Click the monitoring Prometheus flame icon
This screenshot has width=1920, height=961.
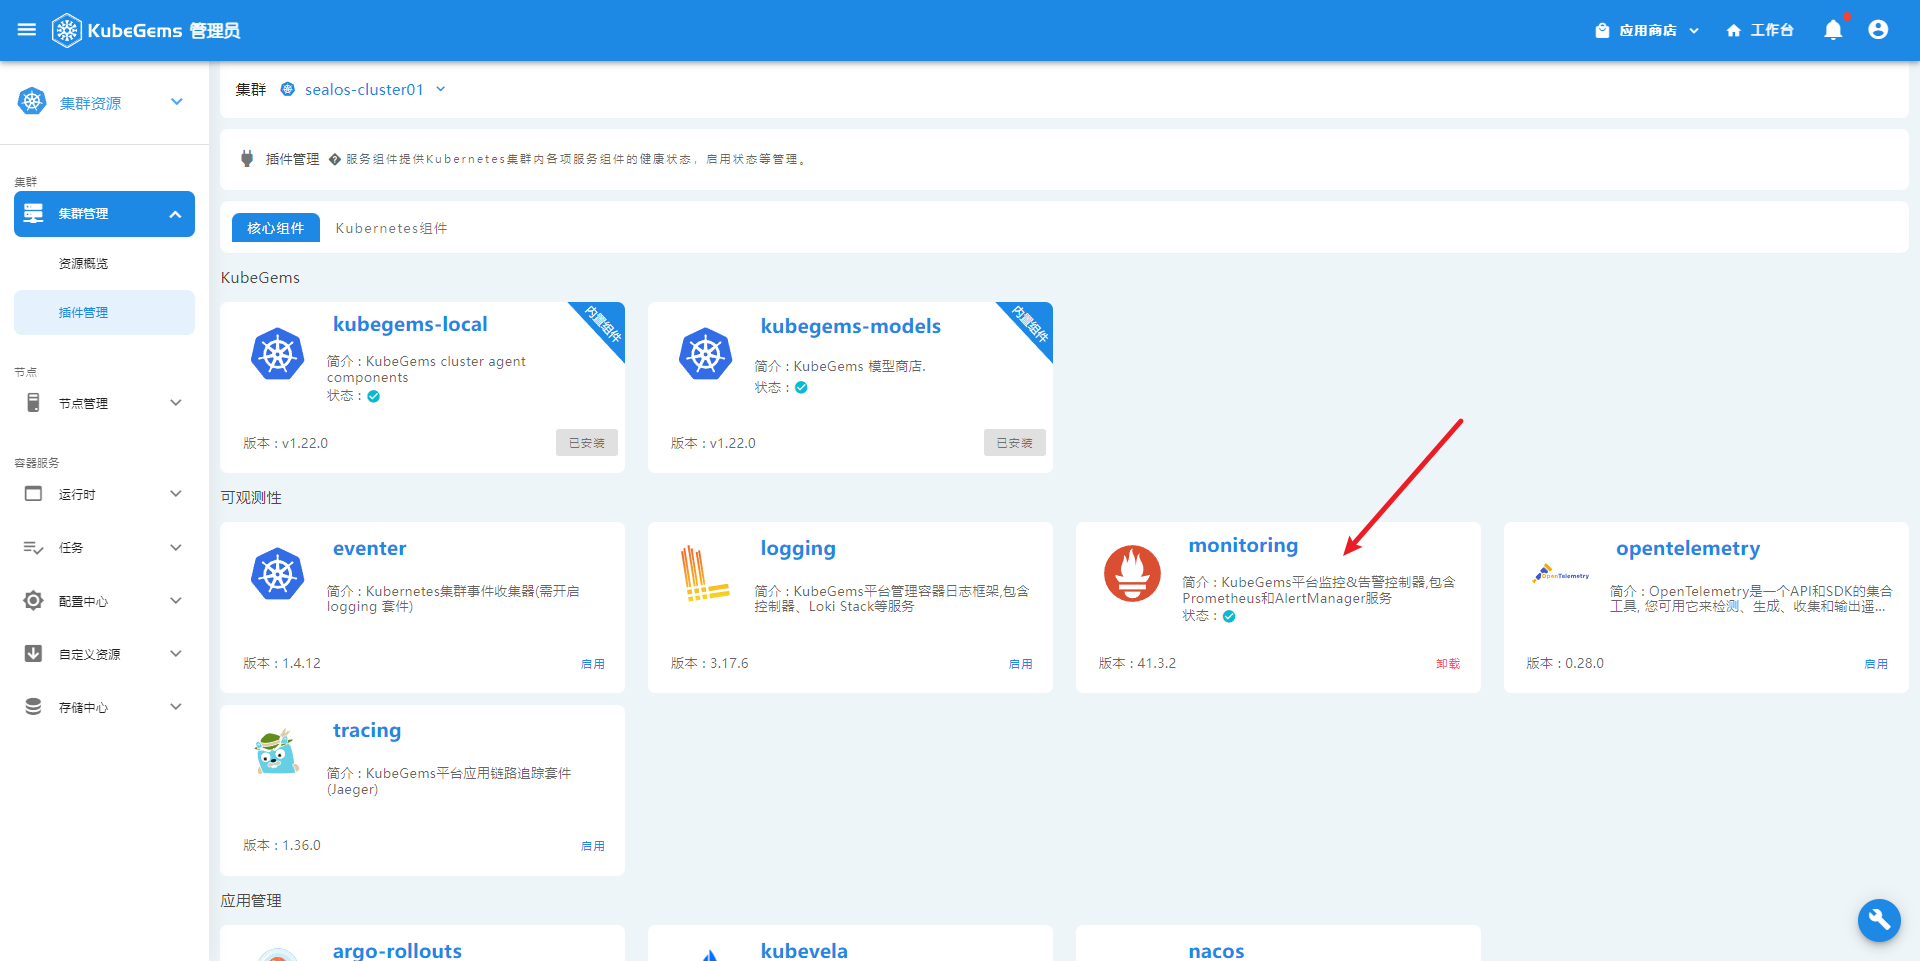[x=1132, y=573]
